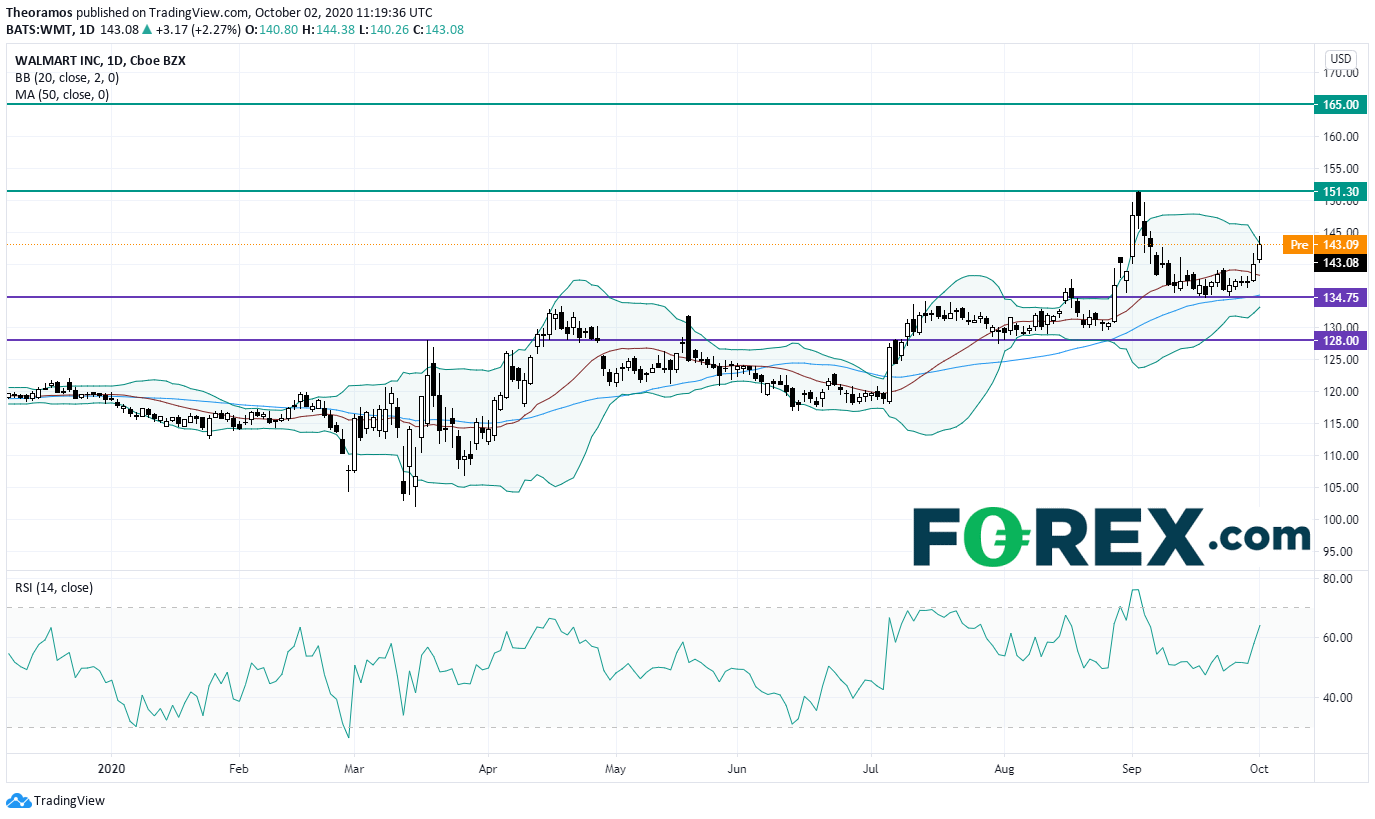Click the 120.00 price axis tick
Image resolution: width=1375 pixels, height=819 pixels.
pyautogui.click(x=1340, y=392)
